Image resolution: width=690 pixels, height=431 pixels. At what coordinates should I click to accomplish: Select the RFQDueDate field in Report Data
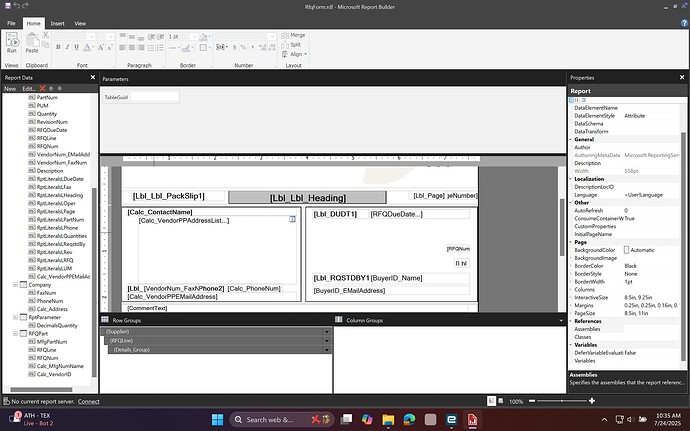[51, 130]
